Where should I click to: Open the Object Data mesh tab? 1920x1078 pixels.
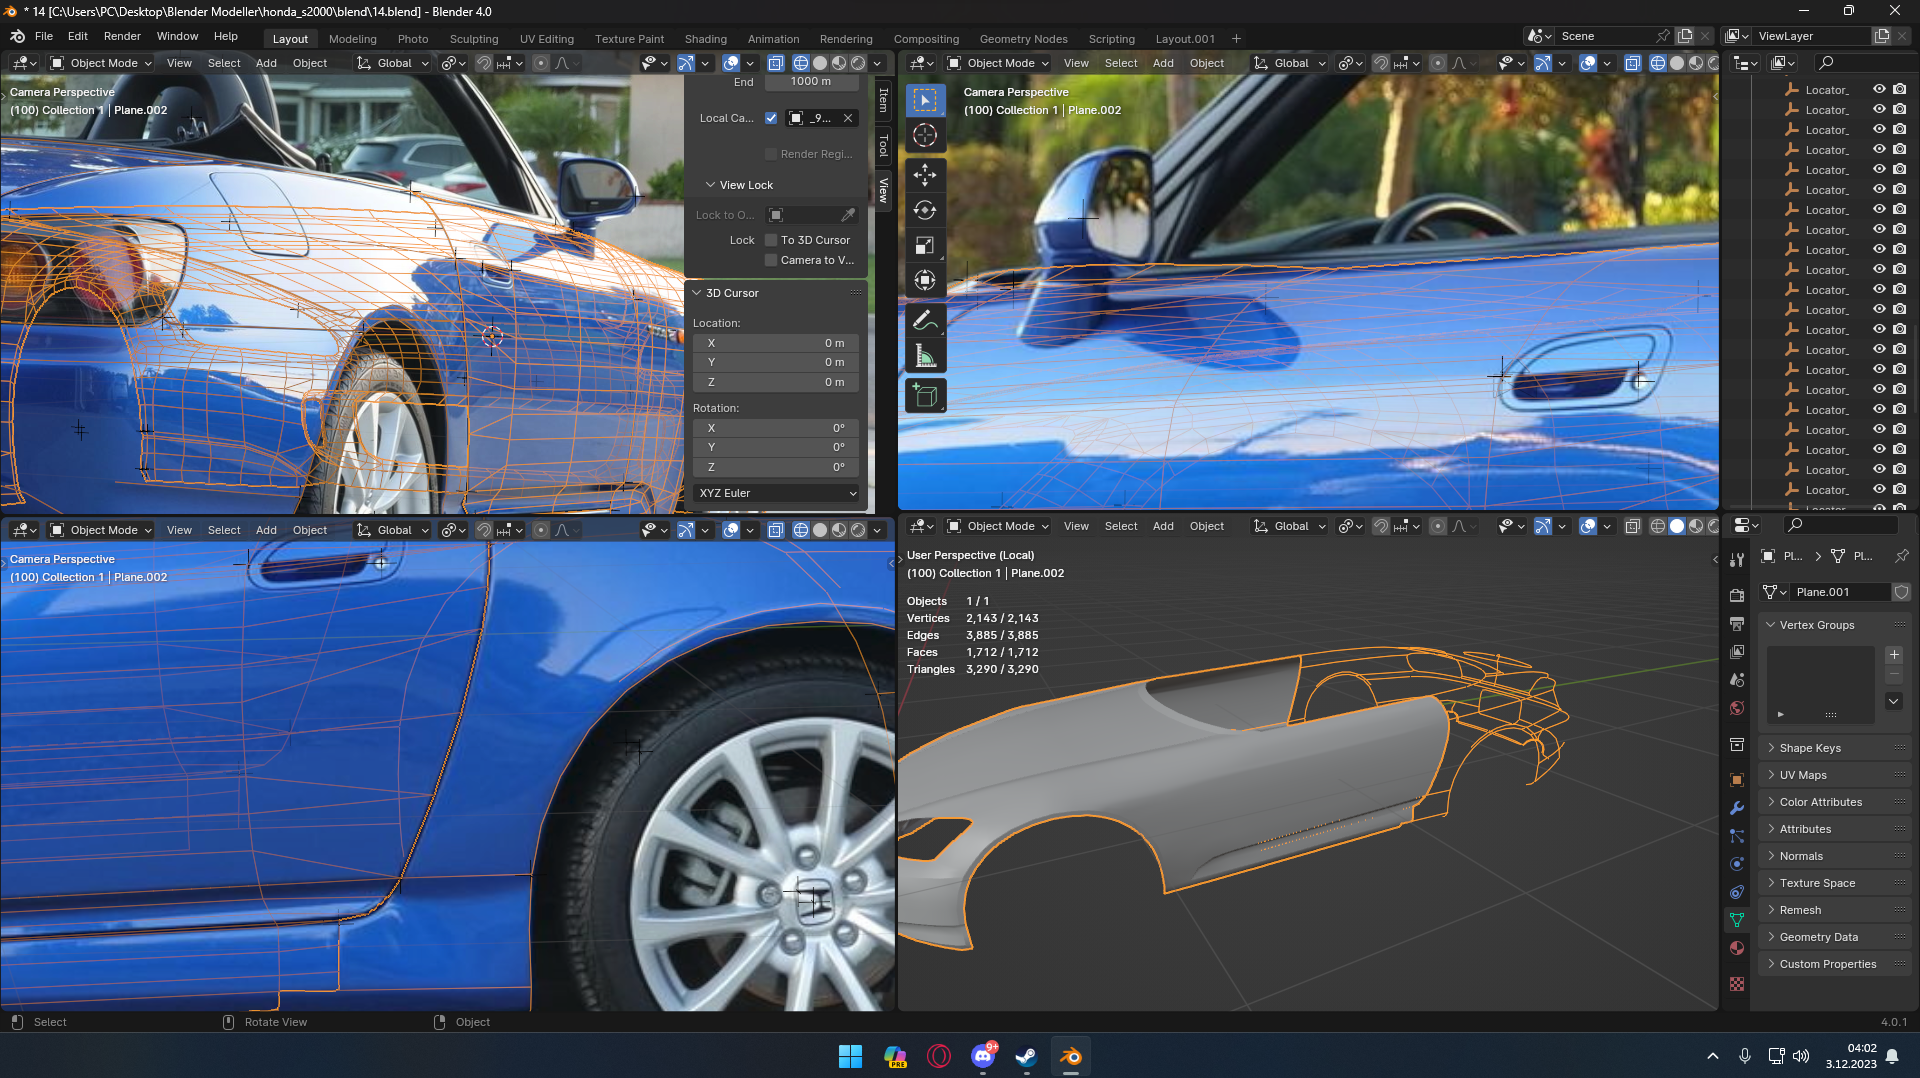(1737, 920)
